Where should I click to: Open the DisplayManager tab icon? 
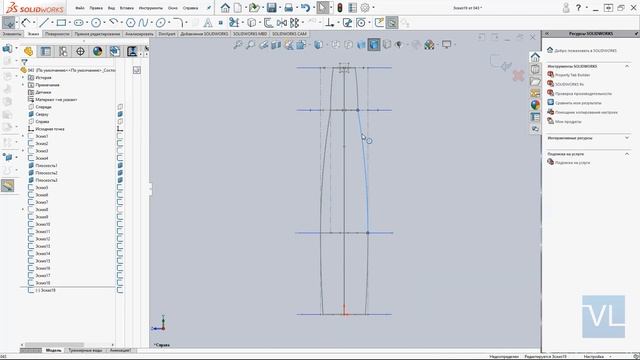coord(98,51)
